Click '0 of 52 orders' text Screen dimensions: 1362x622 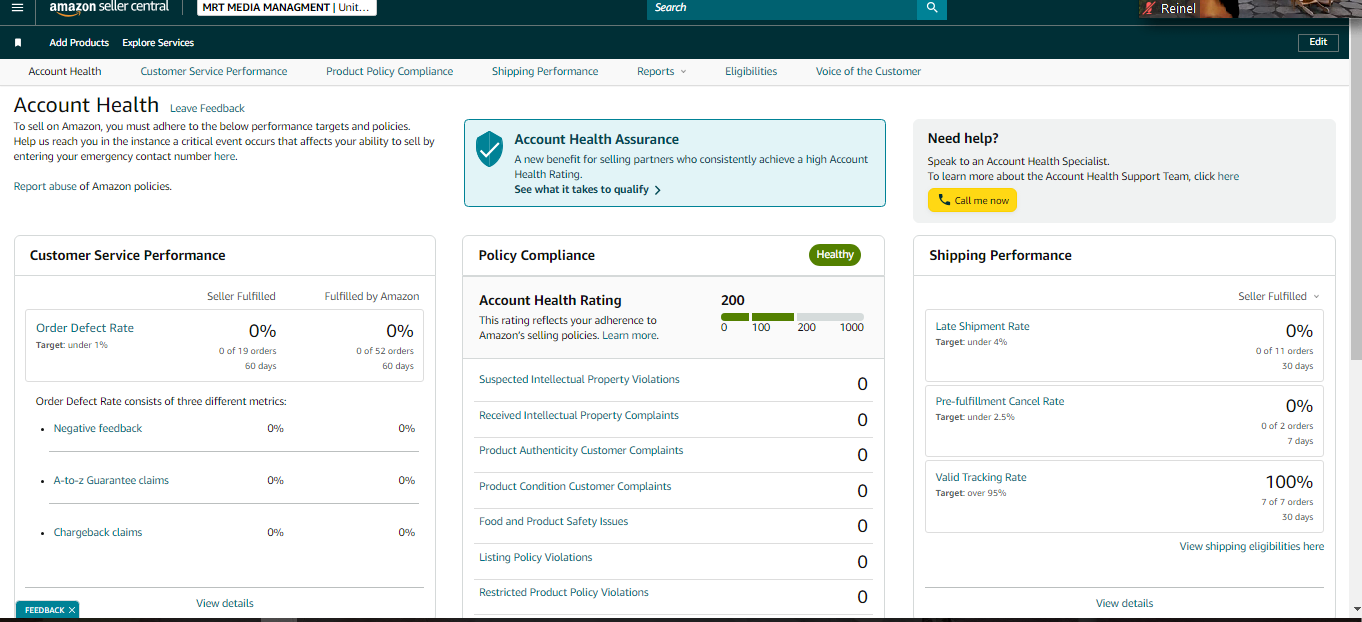(x=385, y=351)
